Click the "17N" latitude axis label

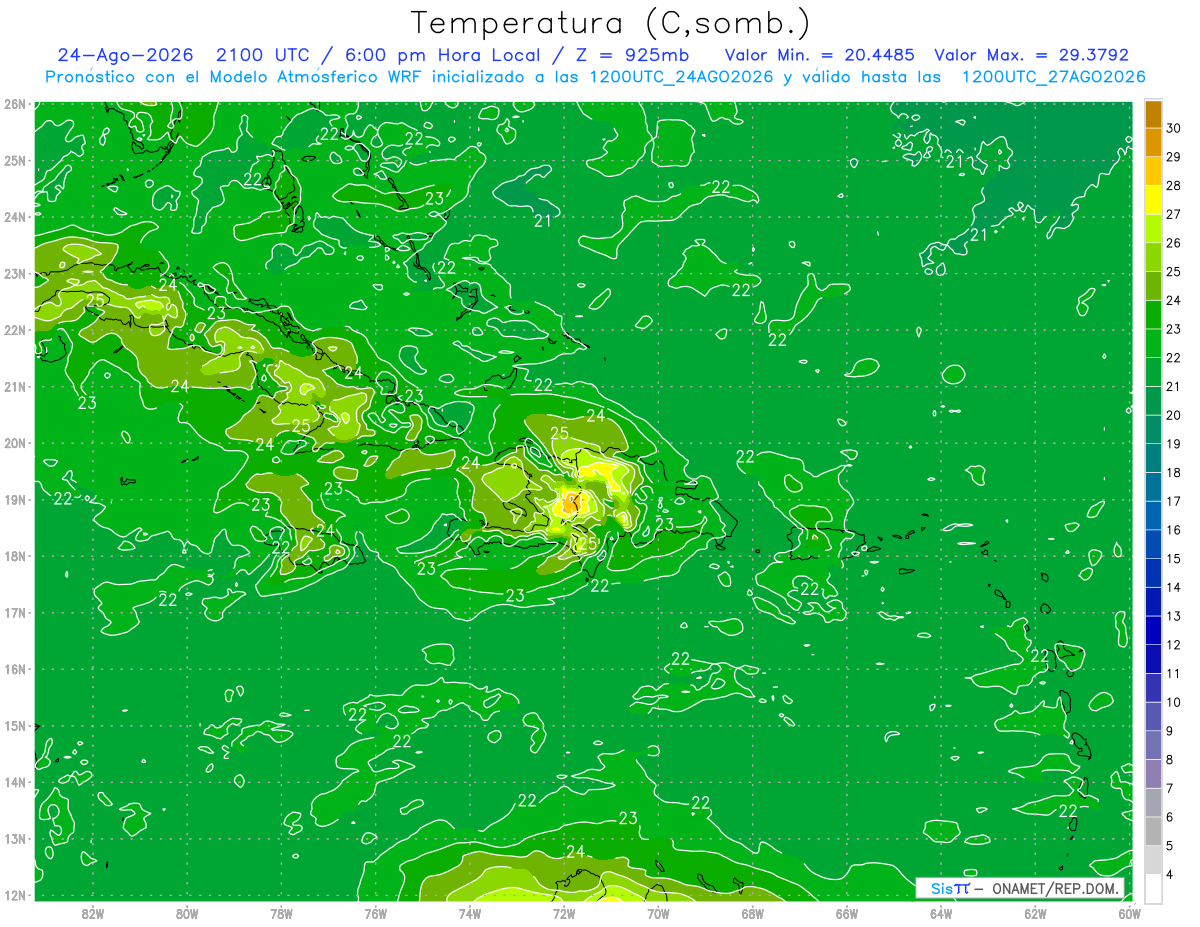coord(15,613)
